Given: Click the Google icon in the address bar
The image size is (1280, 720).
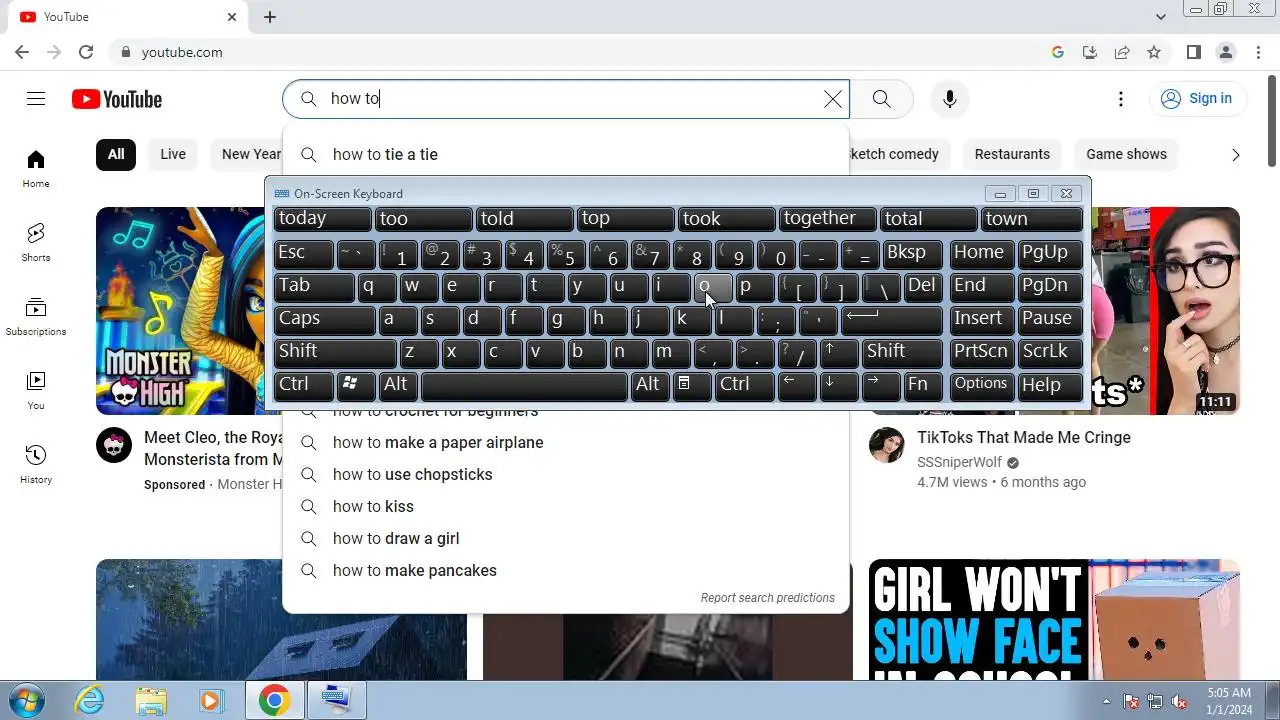Looking at the screenshot, I should 1058,52.
